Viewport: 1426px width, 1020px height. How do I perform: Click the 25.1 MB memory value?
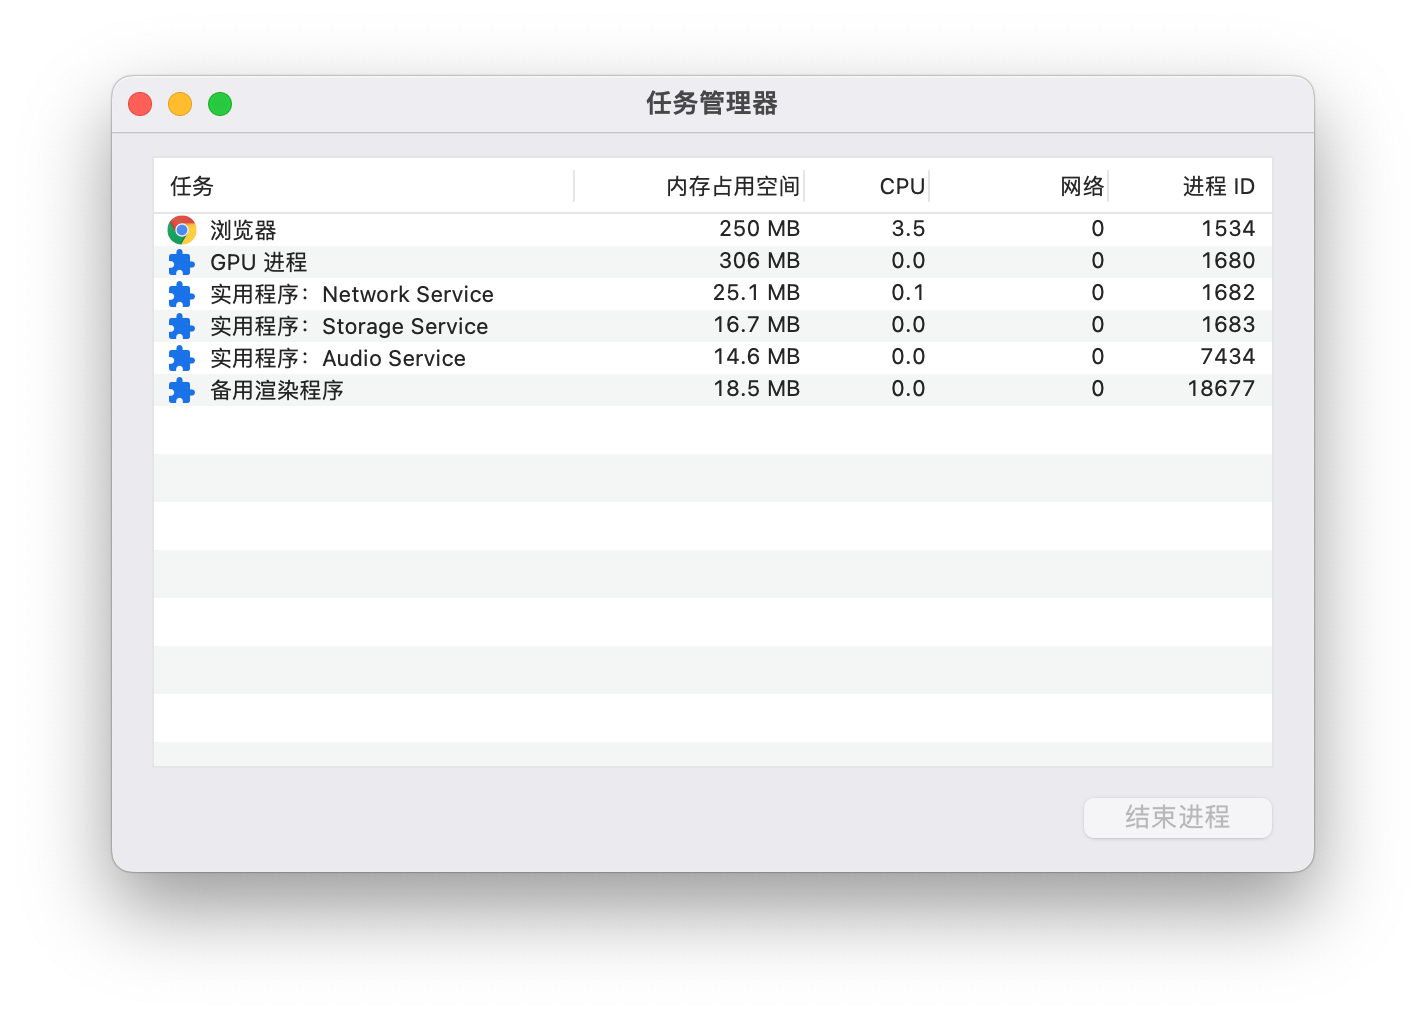click(x=757, y=293)
